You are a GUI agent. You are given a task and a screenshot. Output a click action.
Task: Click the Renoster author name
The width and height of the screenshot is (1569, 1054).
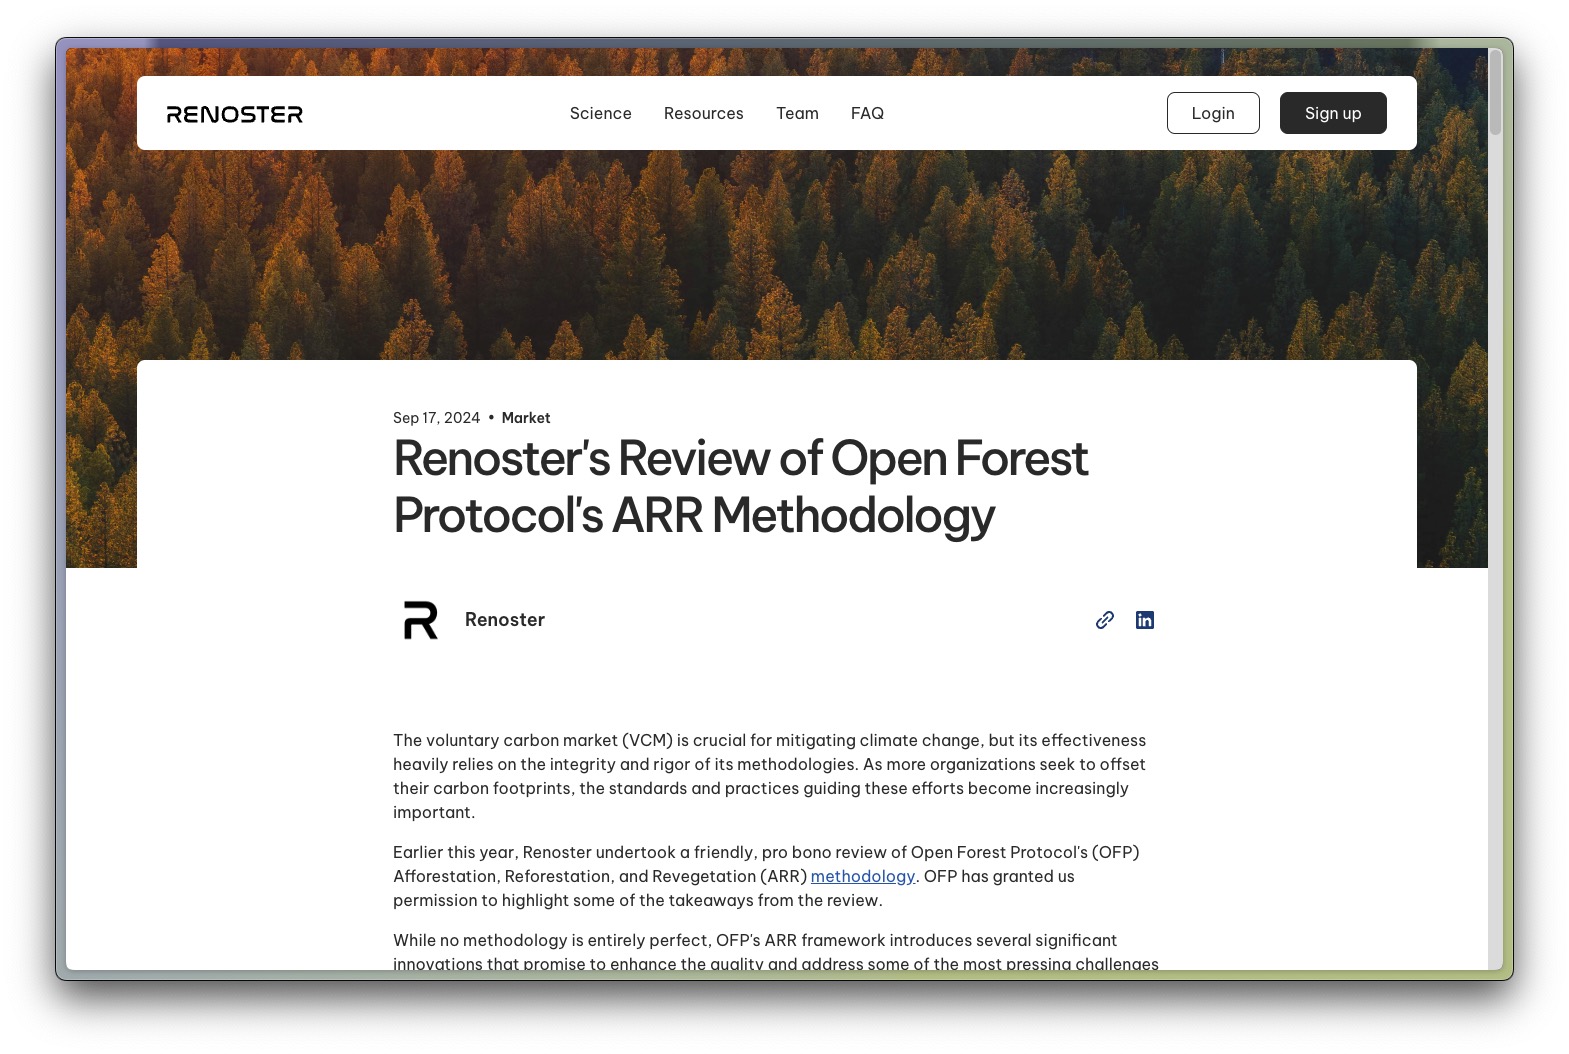[505, 620]
